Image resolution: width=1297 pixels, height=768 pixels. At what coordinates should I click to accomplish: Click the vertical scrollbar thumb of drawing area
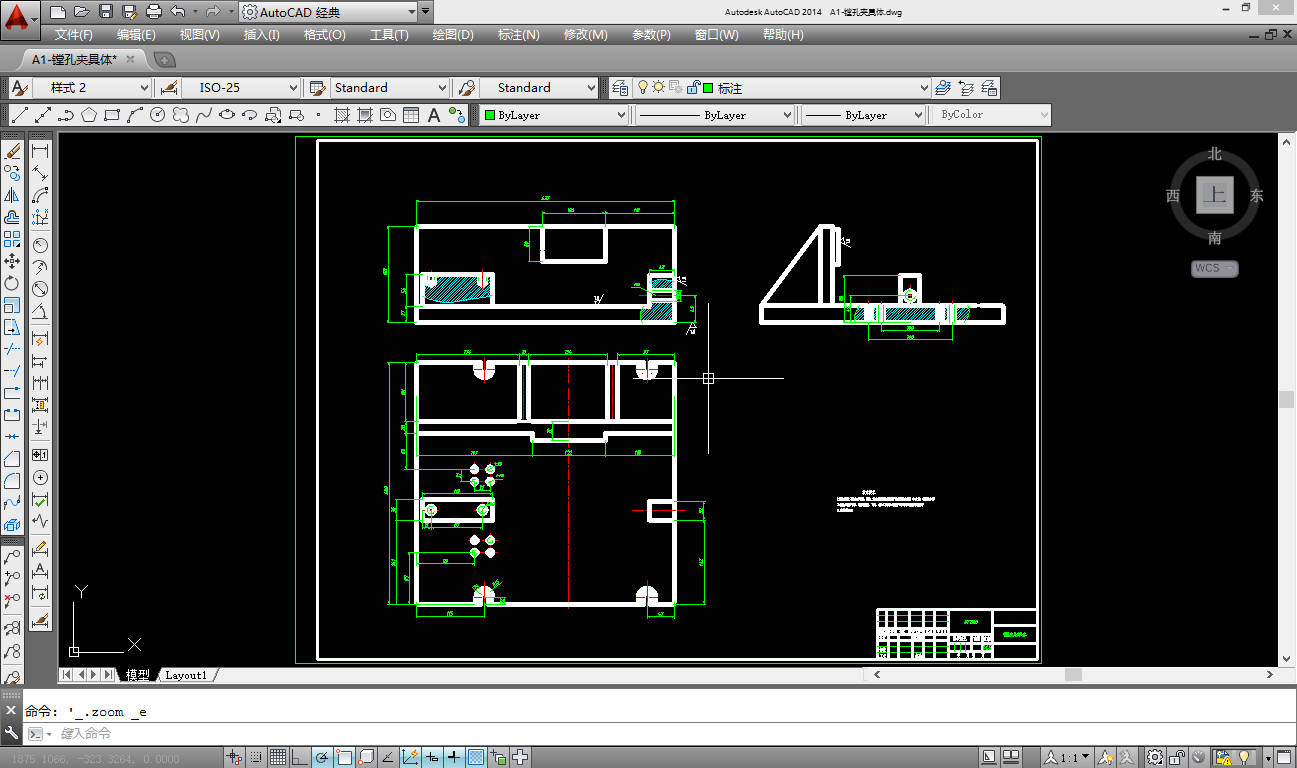(x=1286, y=399)
